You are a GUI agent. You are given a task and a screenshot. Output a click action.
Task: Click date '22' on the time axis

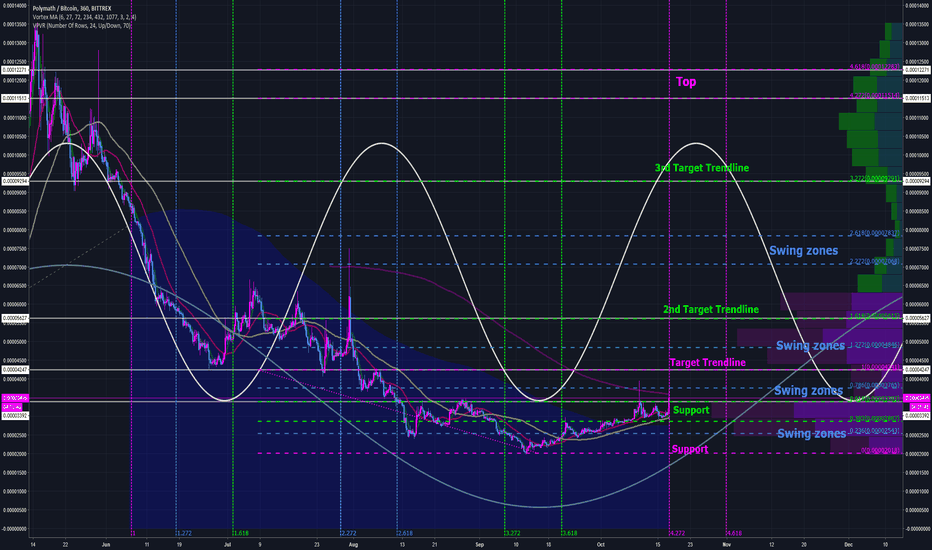coord(65,544)
